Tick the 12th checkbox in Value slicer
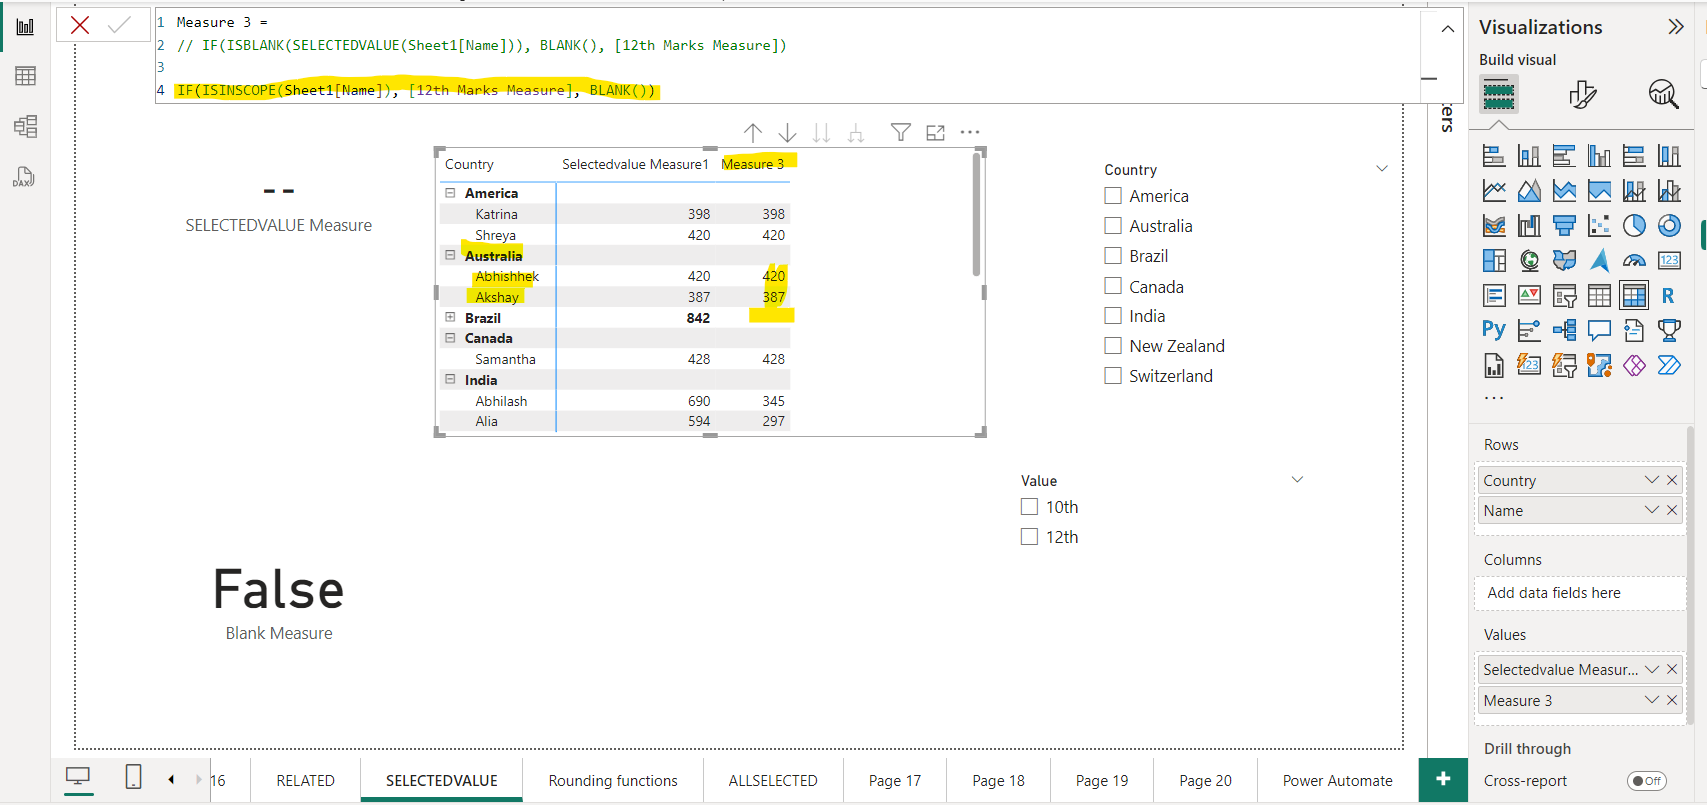Viewport: 1707px width, 805px height. pyautogui.click(x=1029, y=537)
